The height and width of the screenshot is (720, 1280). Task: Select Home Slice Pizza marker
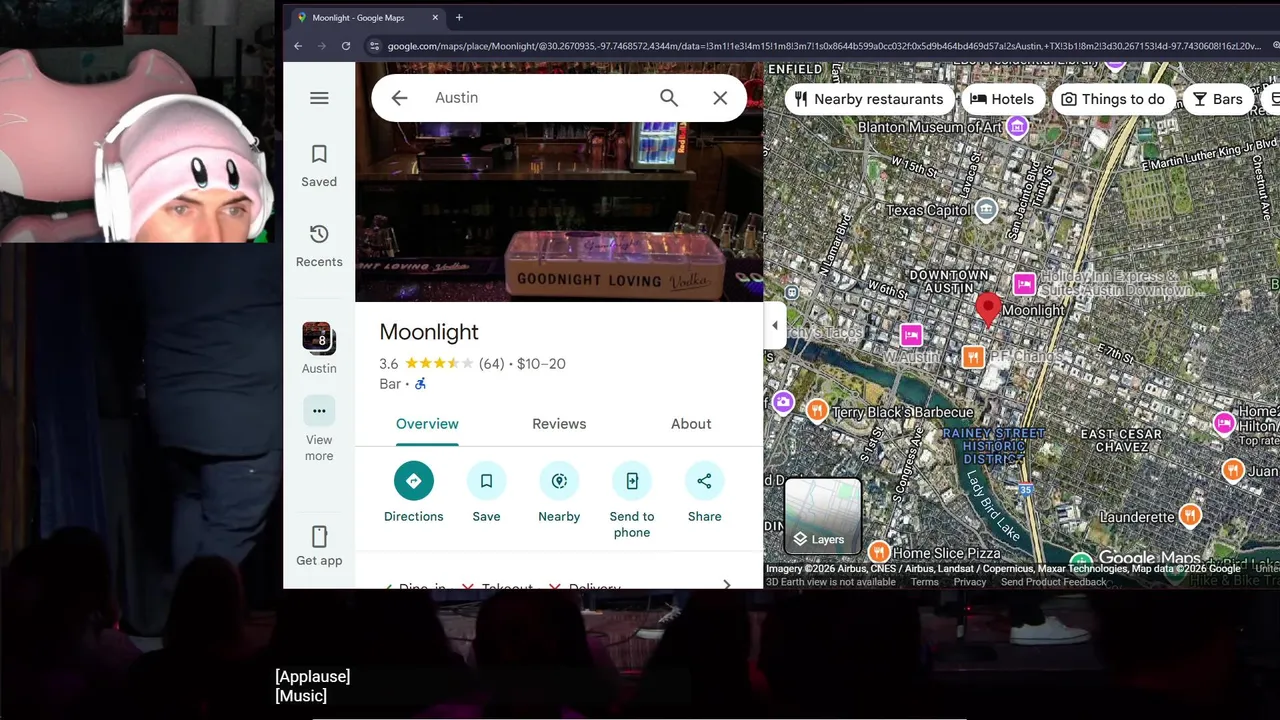point(879,552)
